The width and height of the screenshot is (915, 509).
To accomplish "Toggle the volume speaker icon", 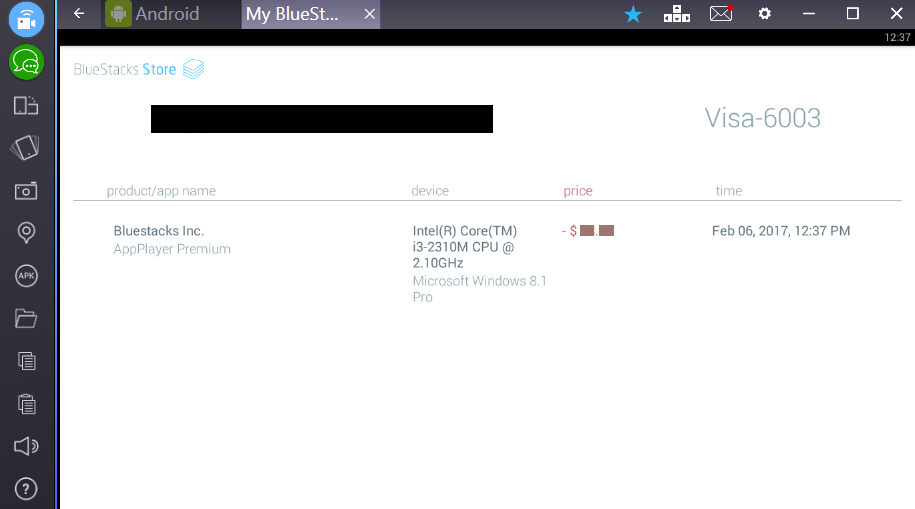I will [26, 447].
